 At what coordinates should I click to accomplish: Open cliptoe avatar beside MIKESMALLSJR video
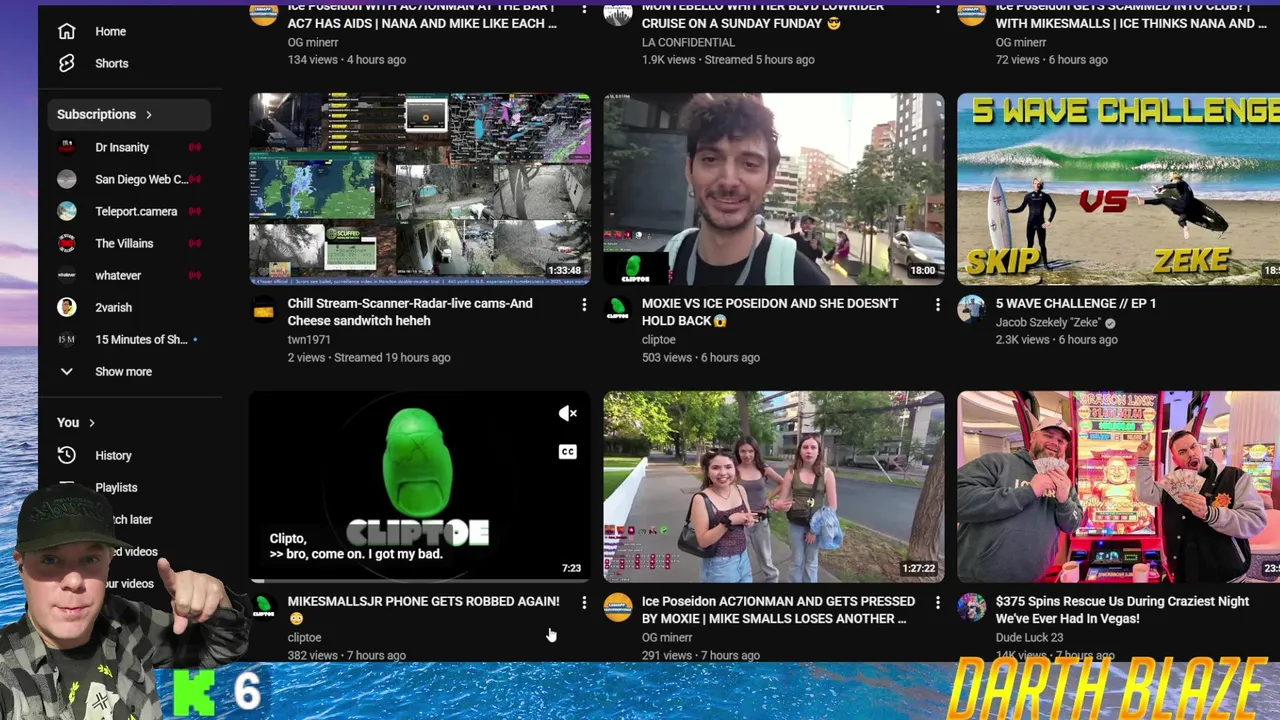click(x=264, y=608)
